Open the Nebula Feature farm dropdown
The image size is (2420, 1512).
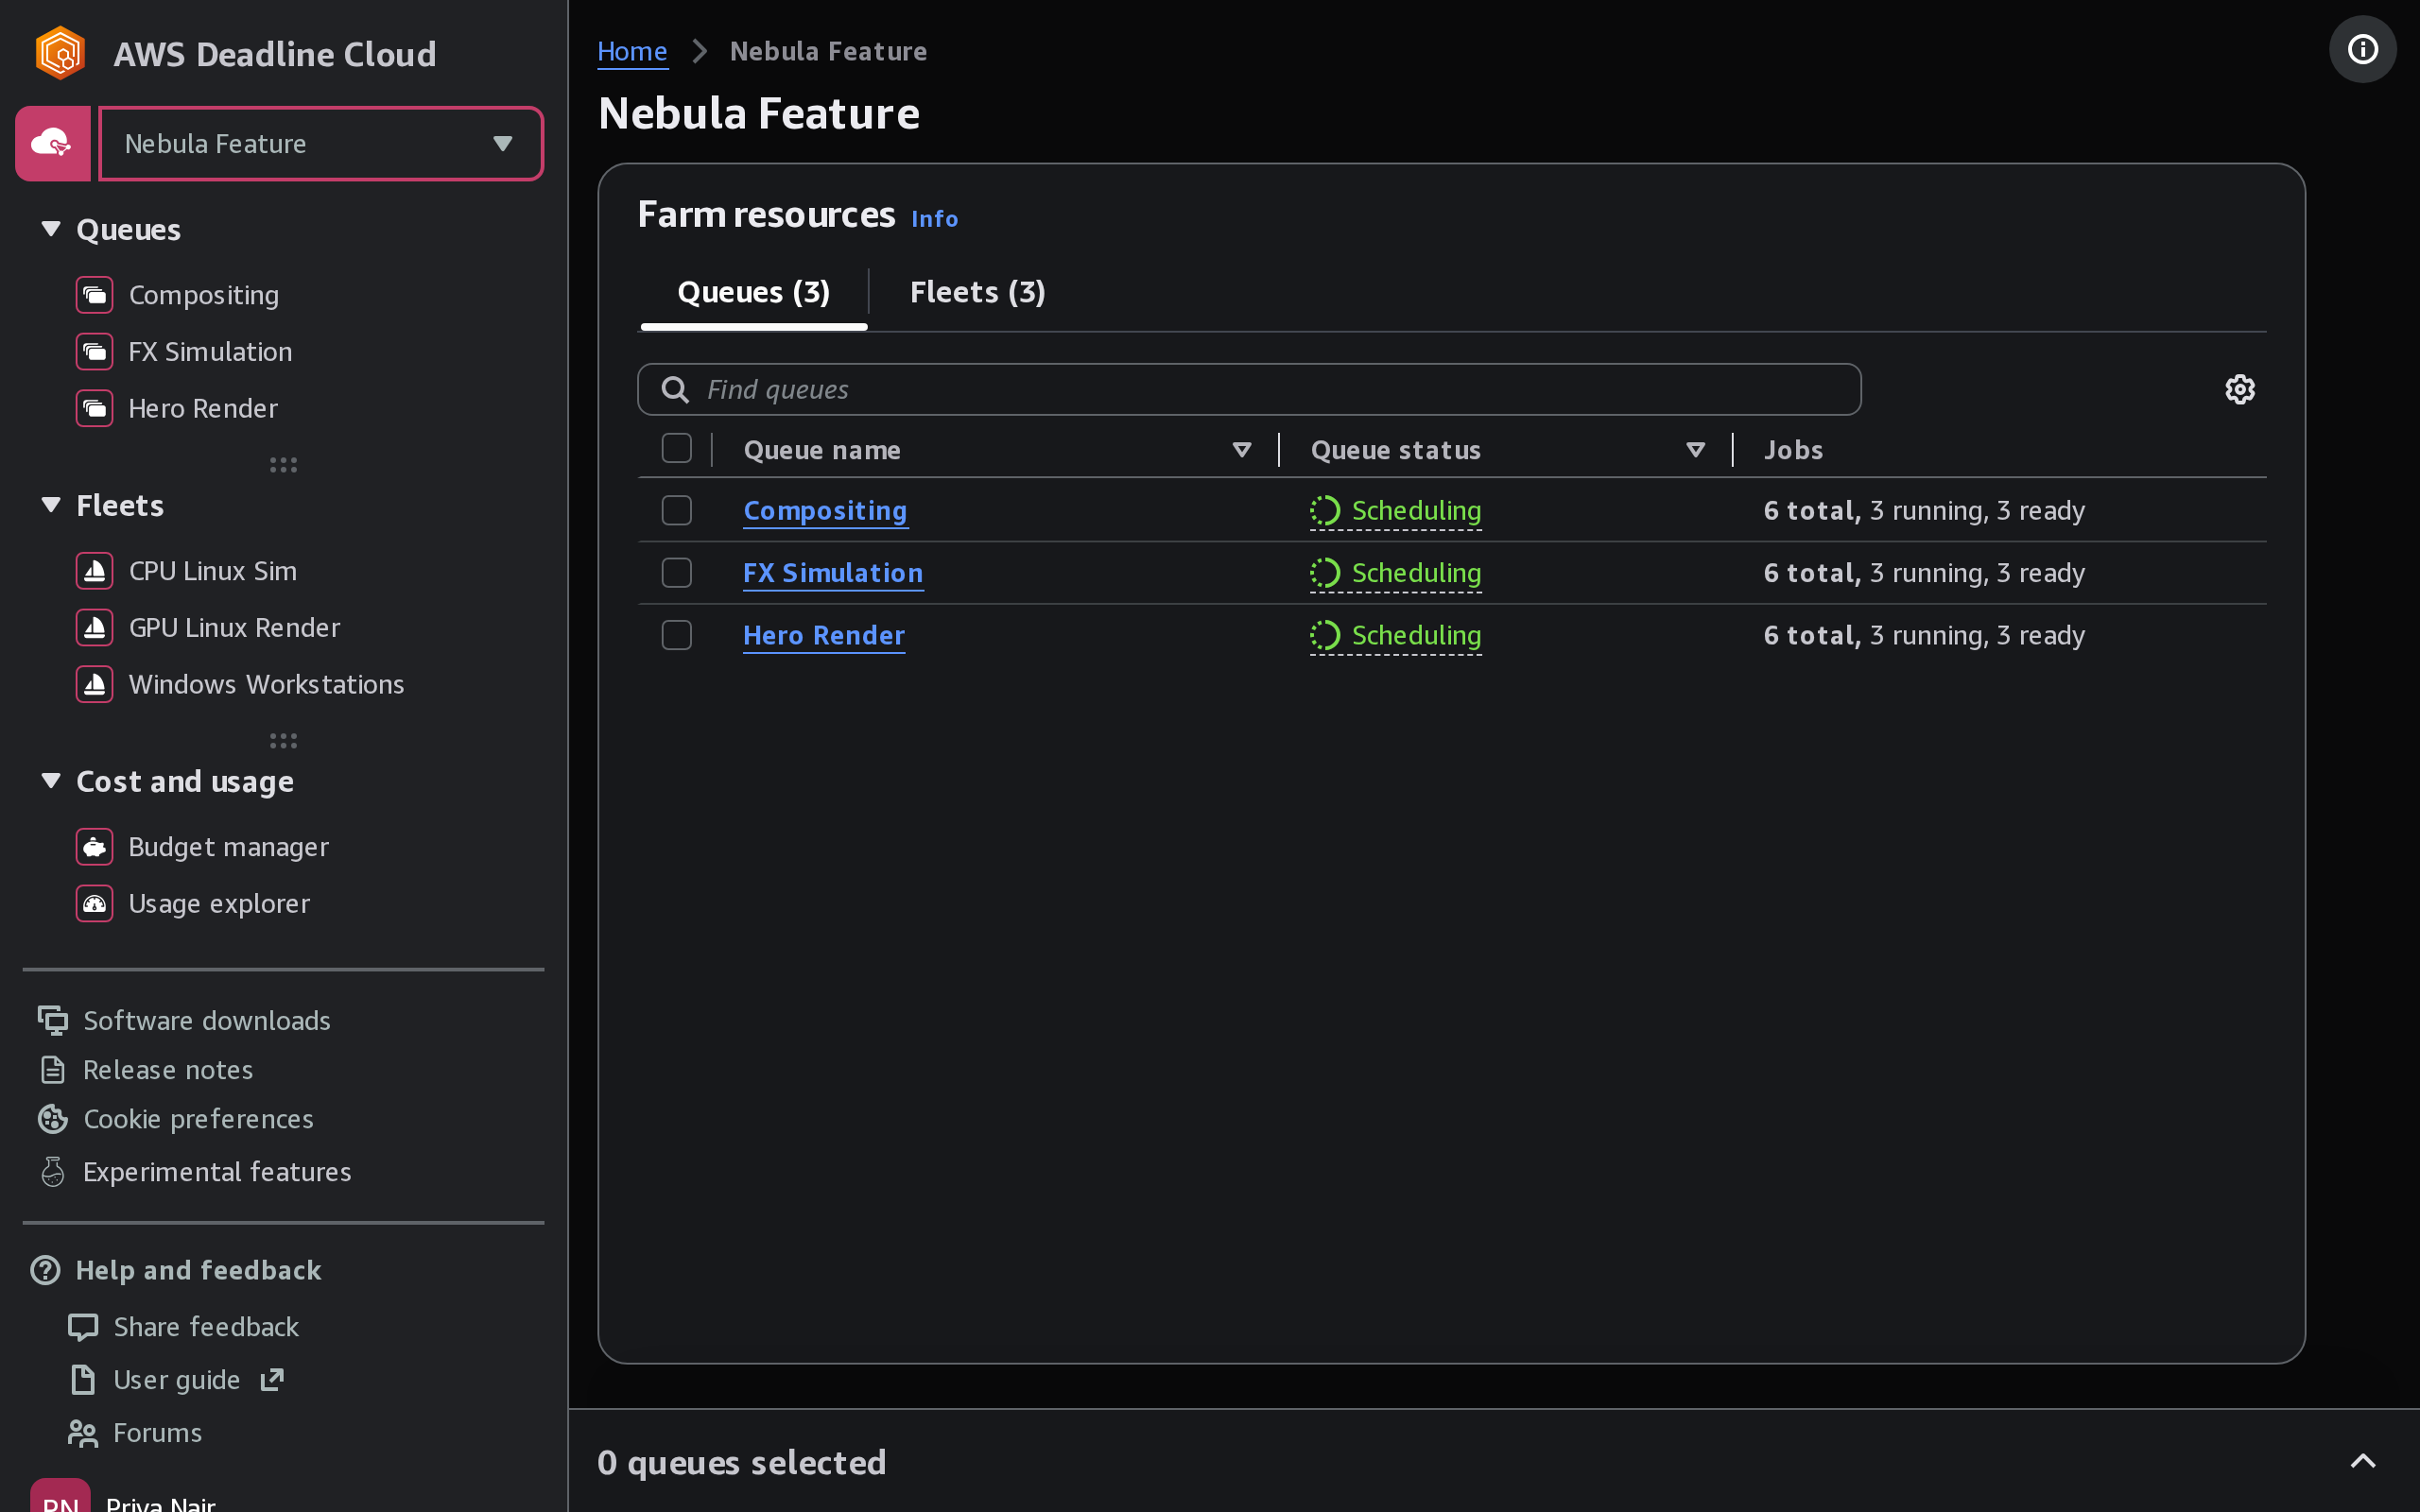click(321, 144)
